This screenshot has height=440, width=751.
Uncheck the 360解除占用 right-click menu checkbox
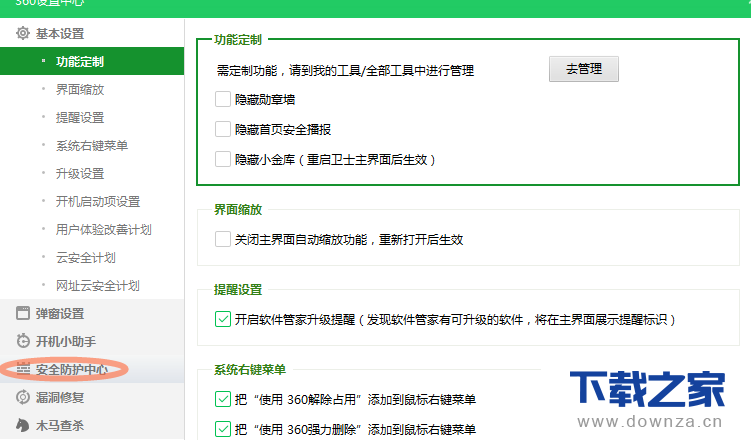coord(223,399)
